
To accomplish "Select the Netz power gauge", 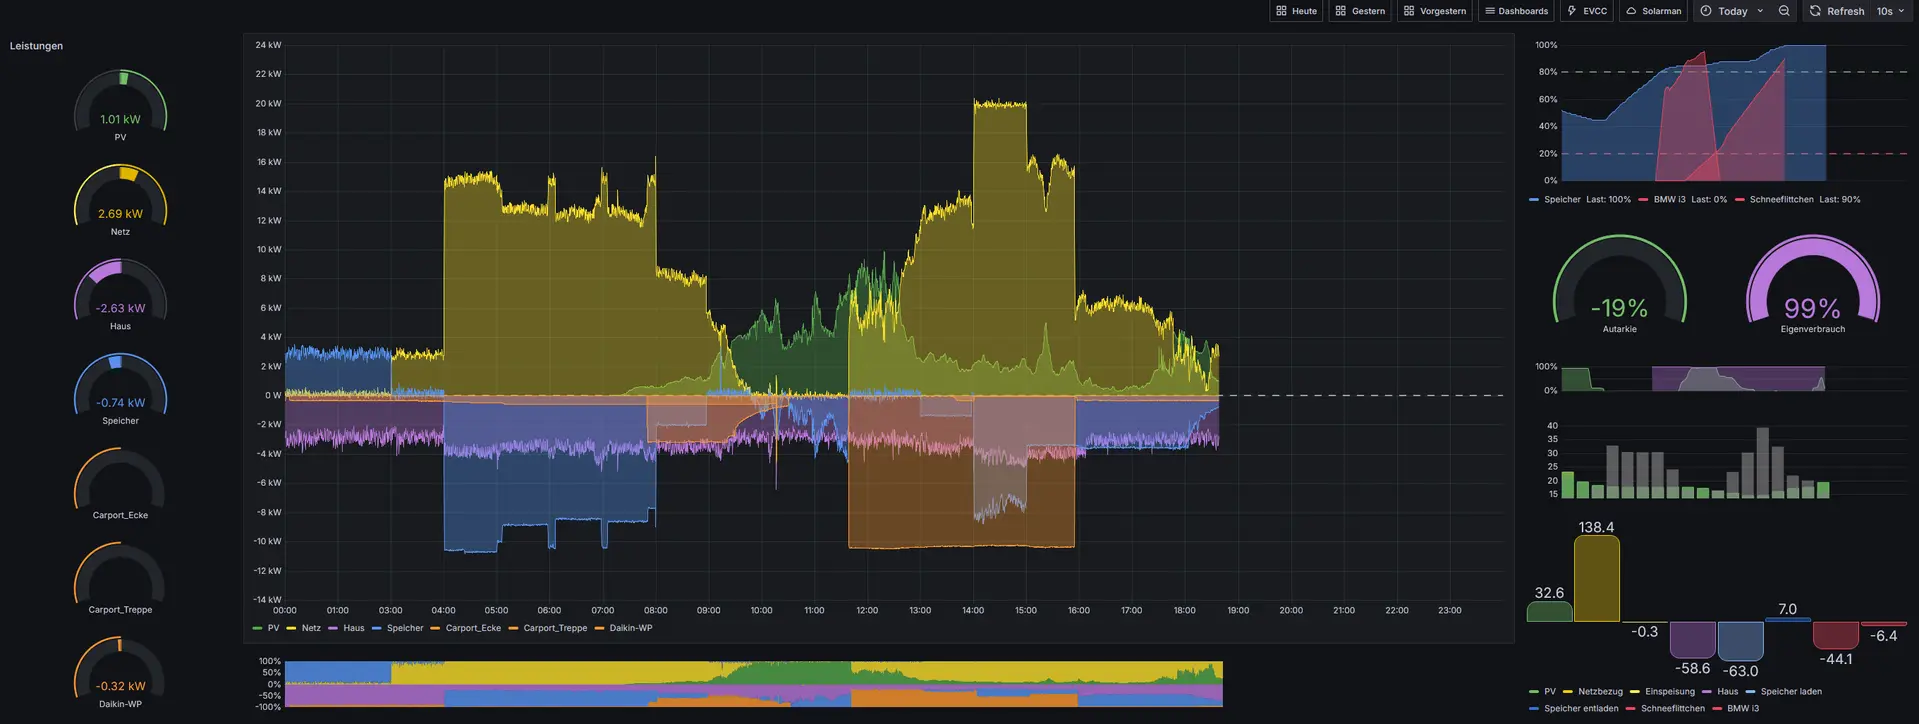I will pos(120,200).
